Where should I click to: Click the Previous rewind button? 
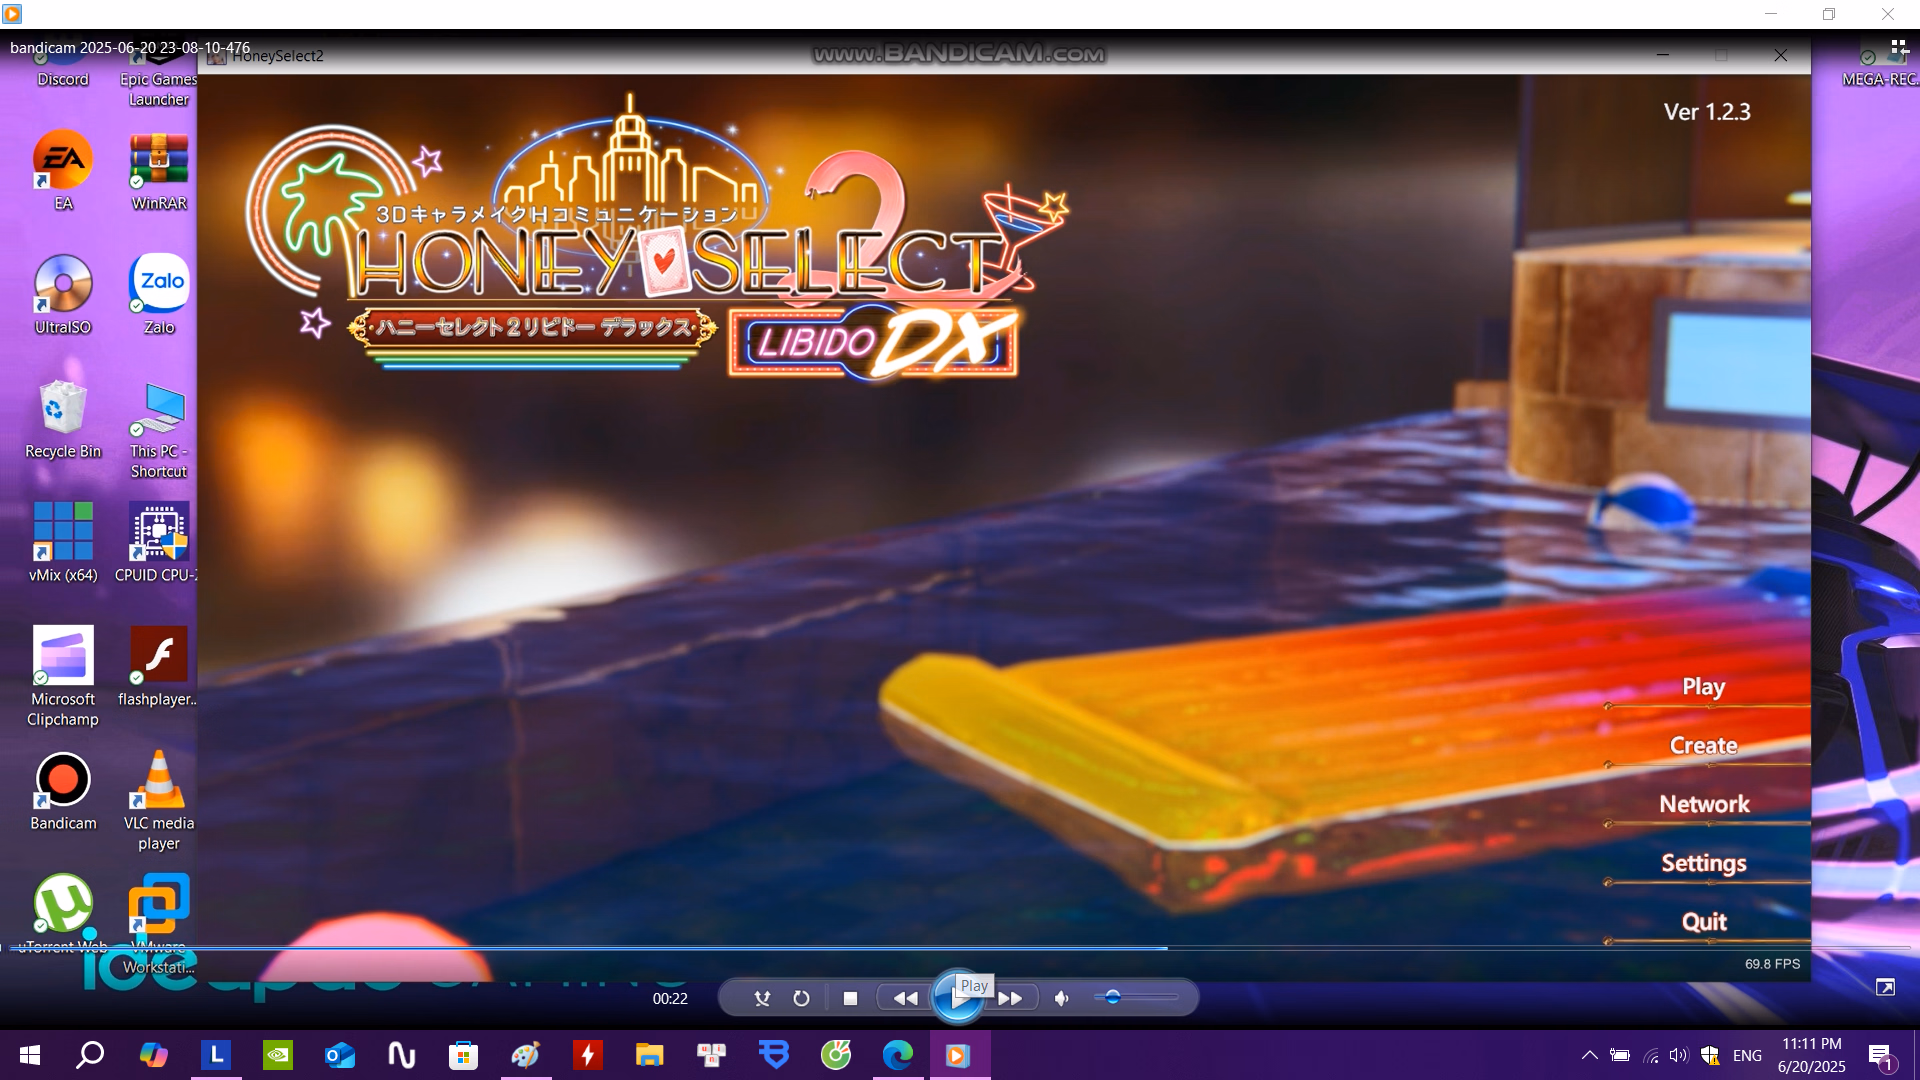point(905,998)
